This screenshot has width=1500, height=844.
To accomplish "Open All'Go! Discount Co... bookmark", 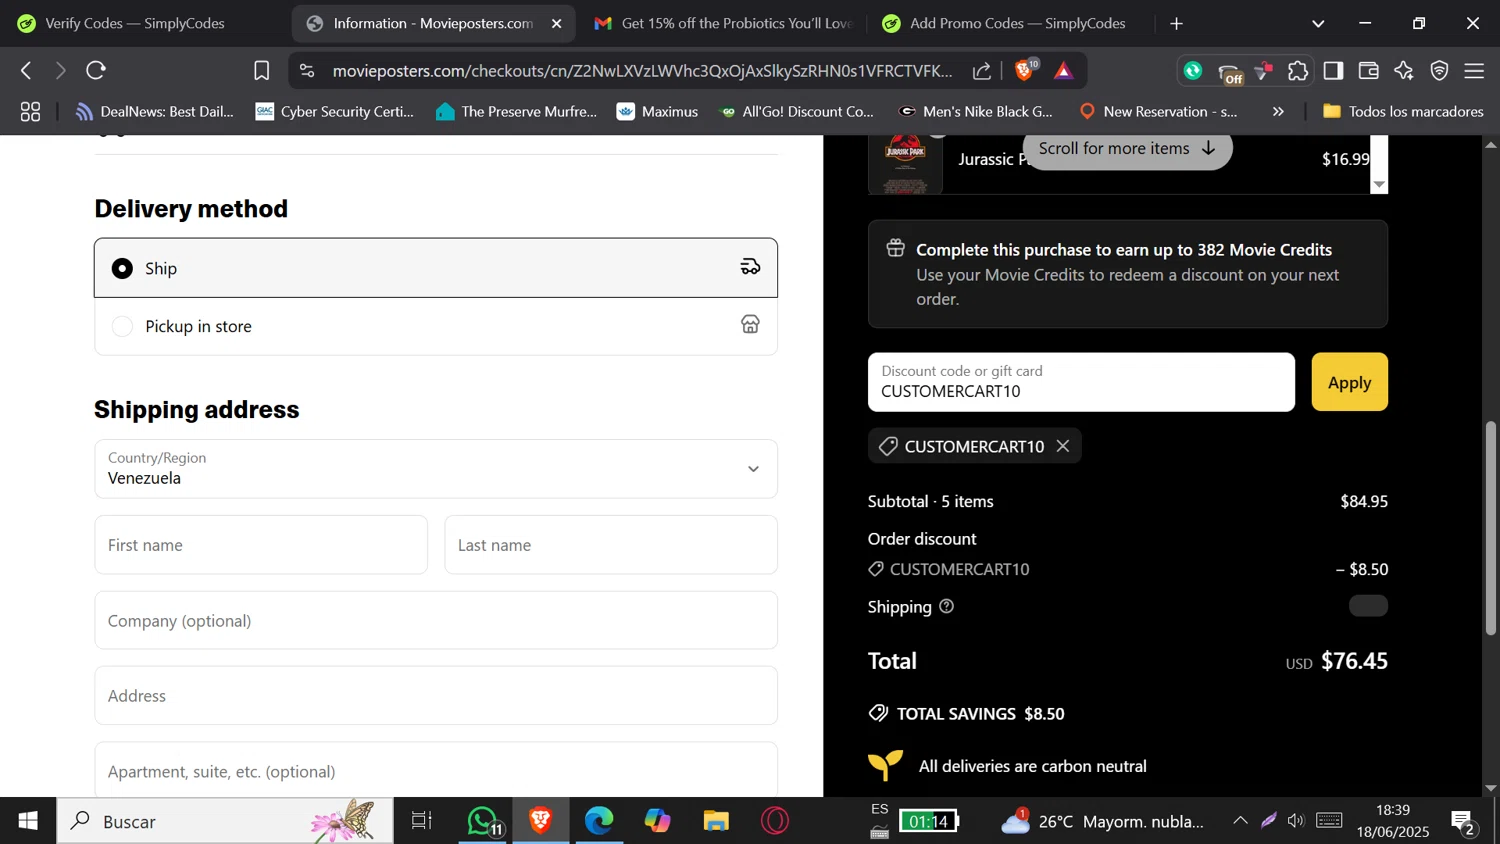I will point(796,112).
